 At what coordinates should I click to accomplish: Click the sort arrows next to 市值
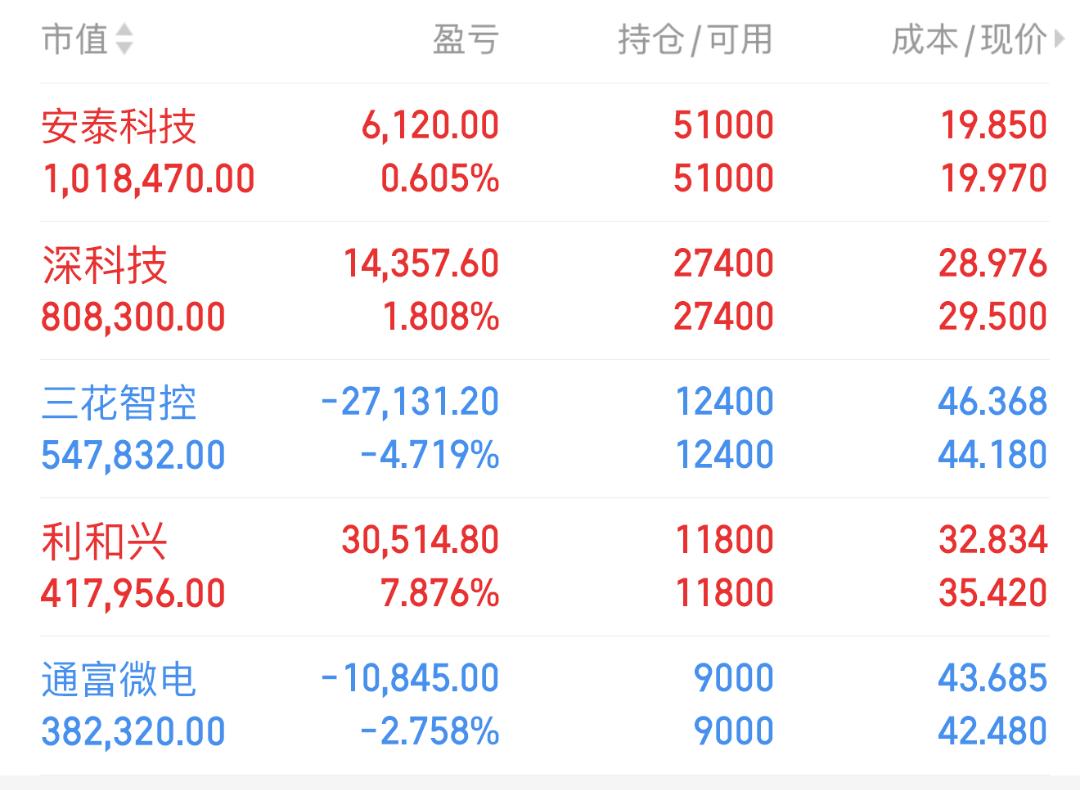pos(124,39)
